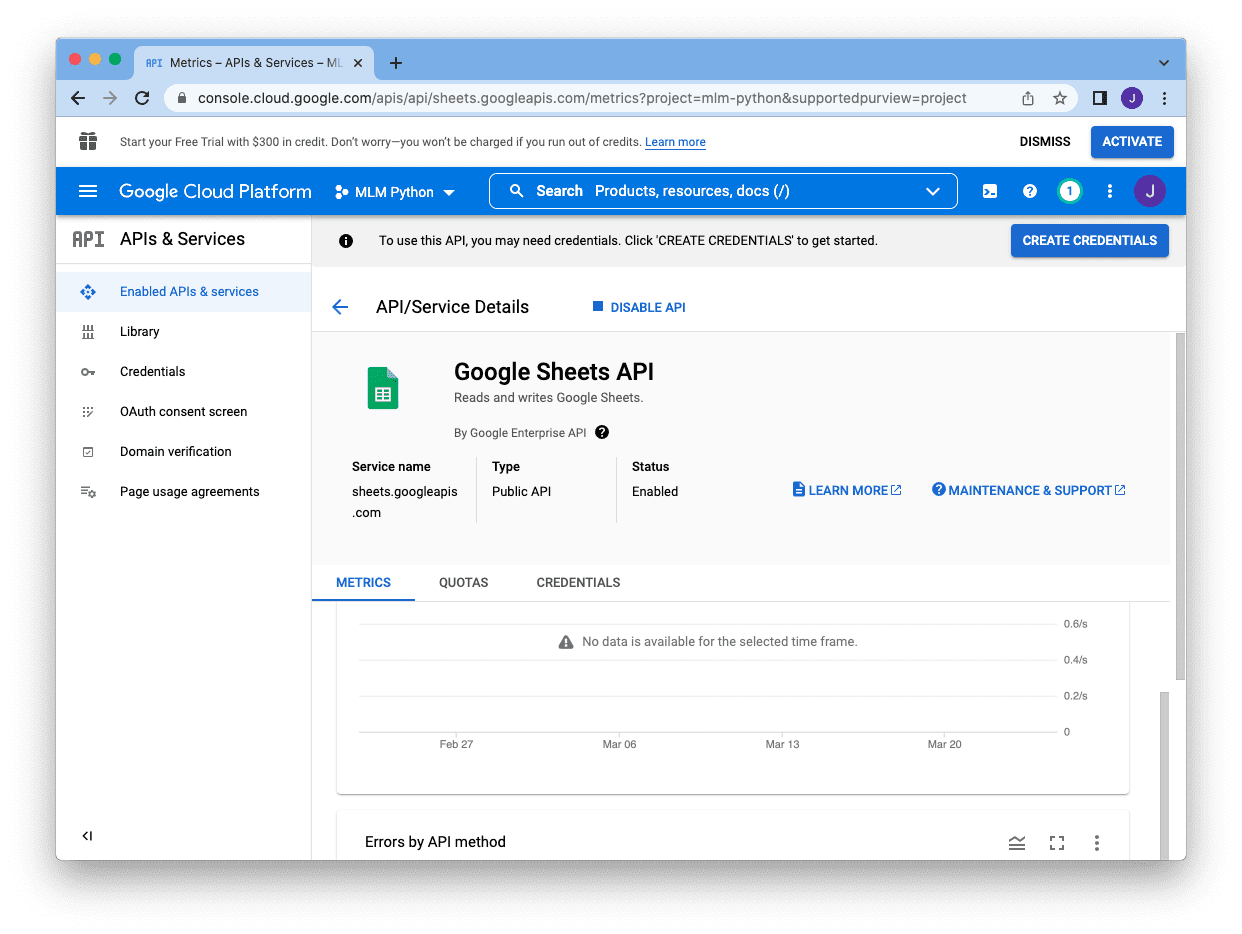Reload the page
The image size is (1242, 934).
pos(142,98)
